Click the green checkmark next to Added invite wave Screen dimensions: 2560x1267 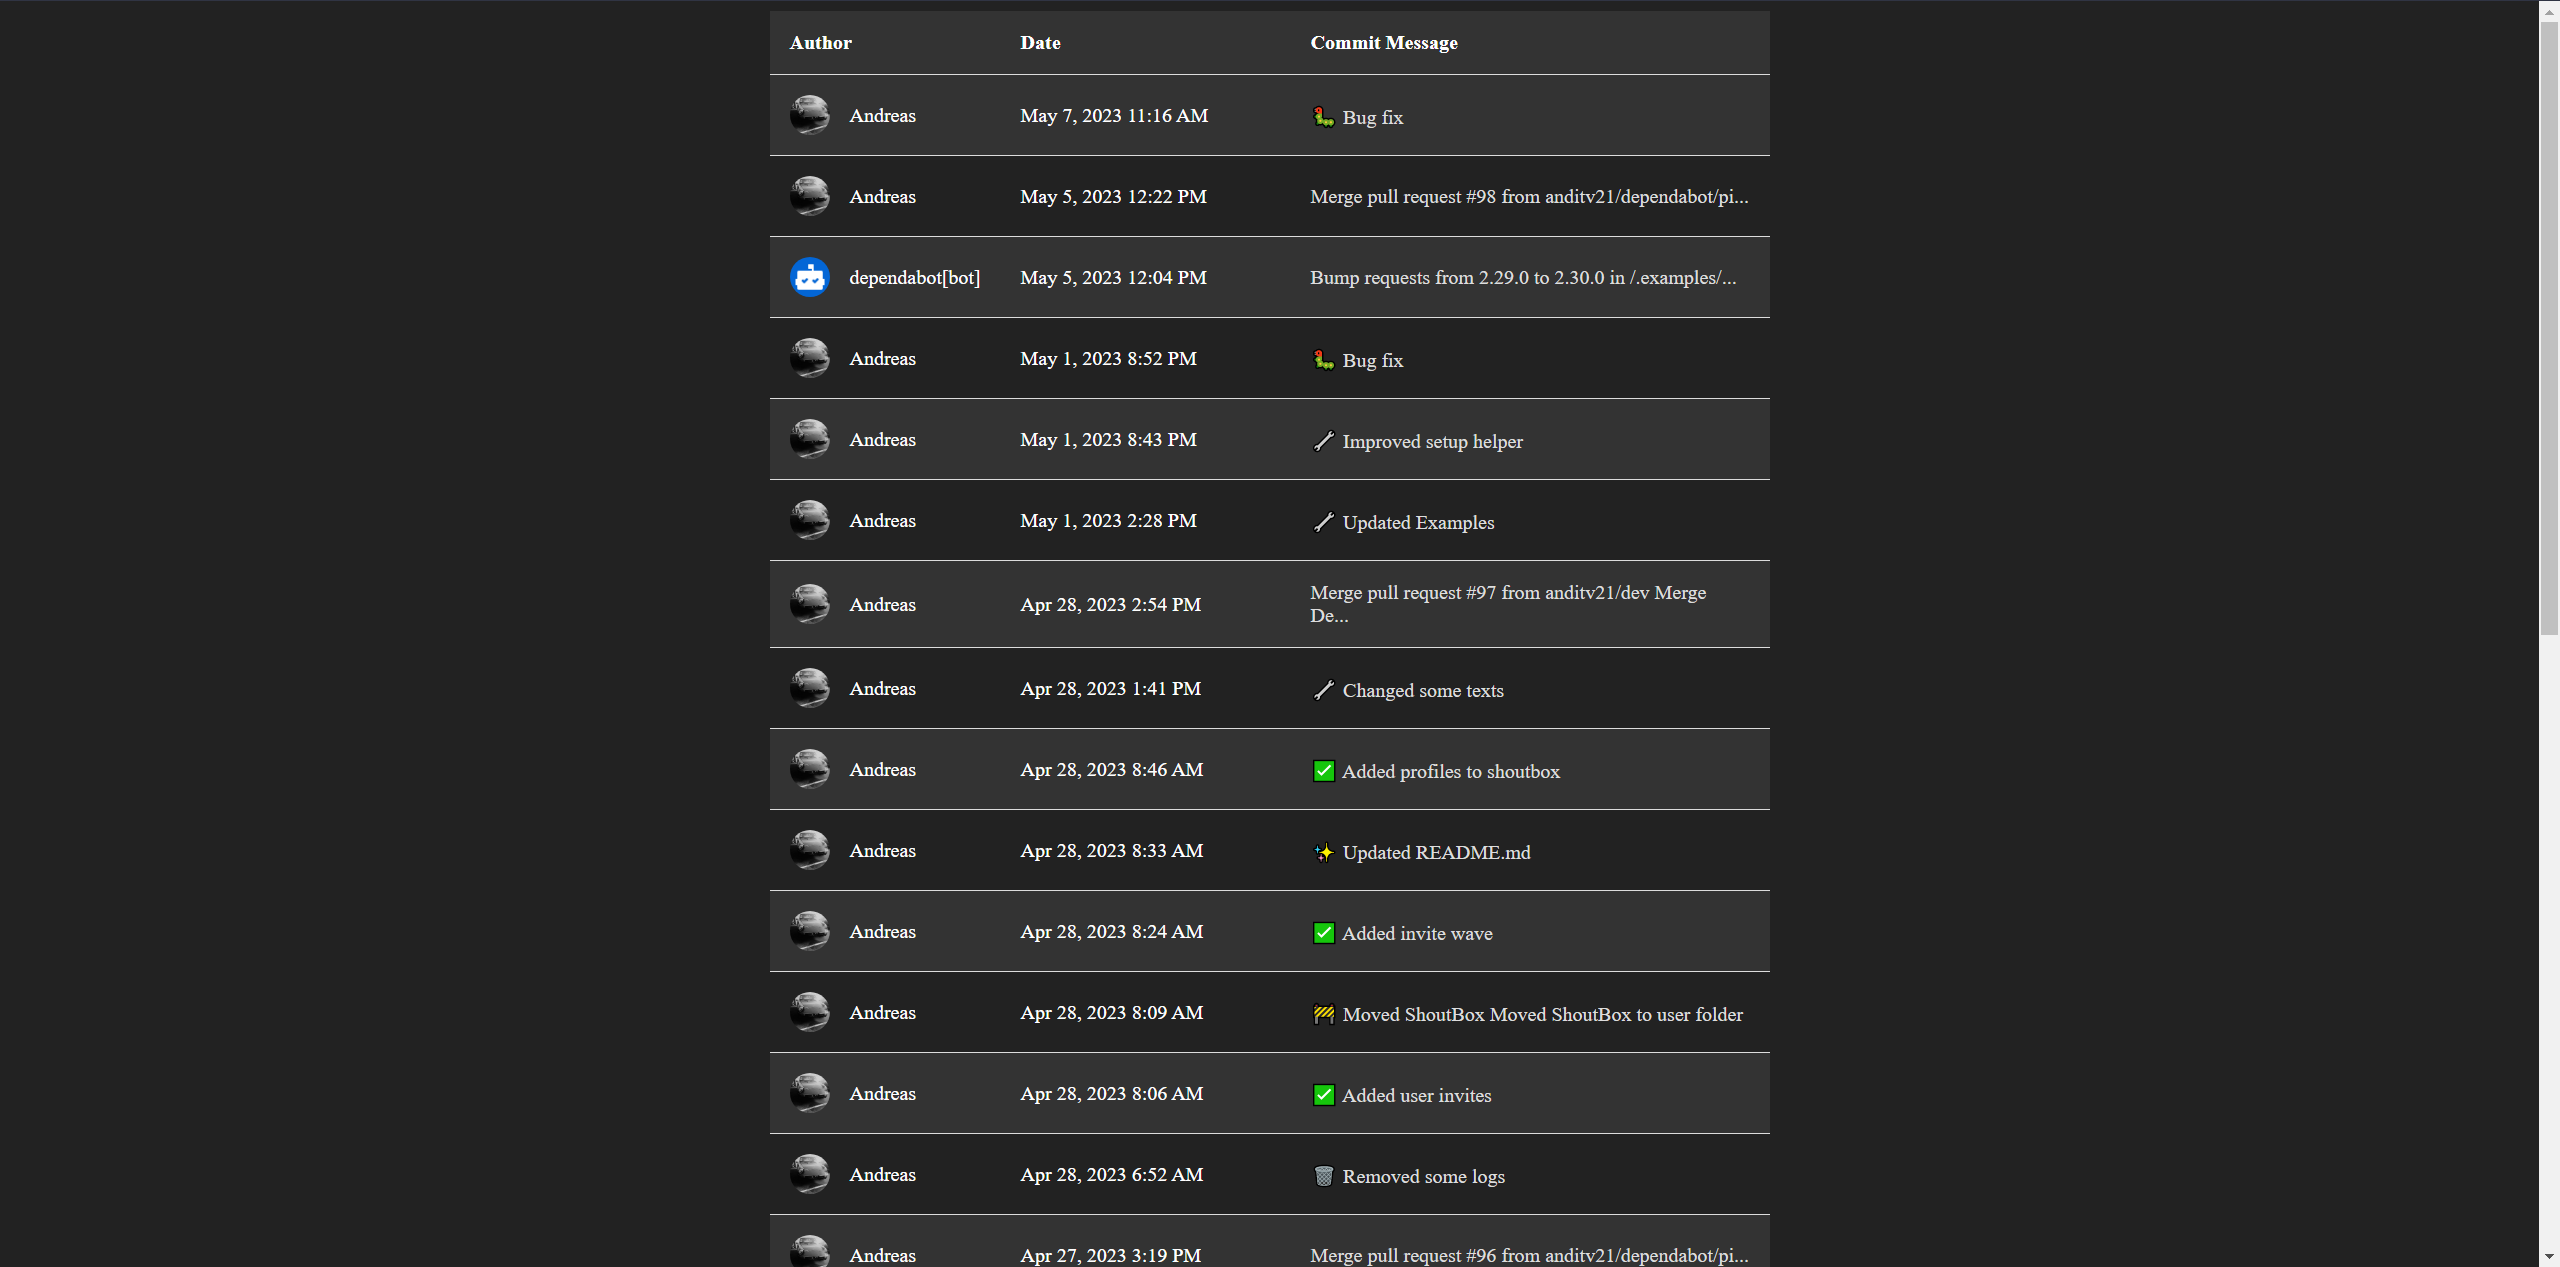1323,933
